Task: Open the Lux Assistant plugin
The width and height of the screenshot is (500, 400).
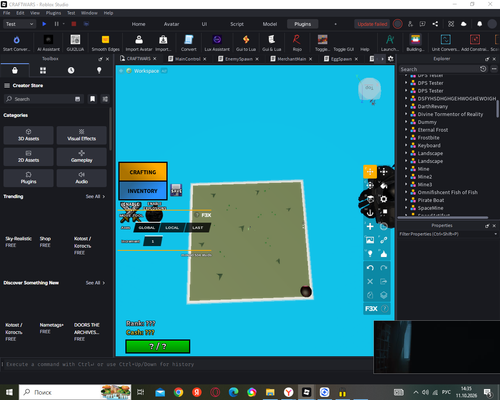Action: (217, 43)
